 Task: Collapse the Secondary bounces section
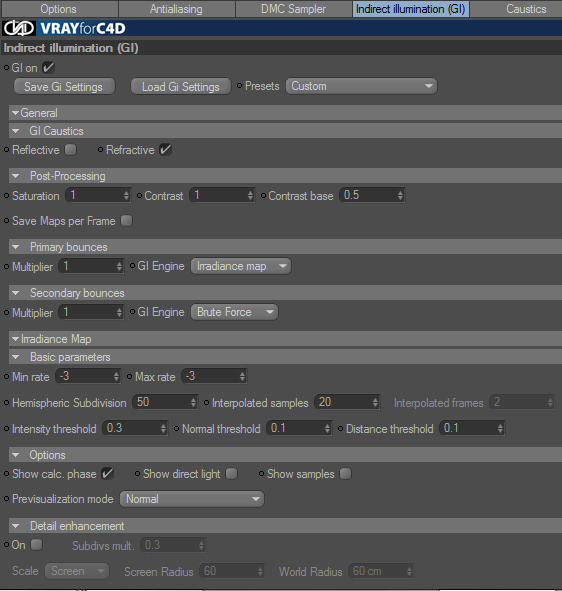15,293
